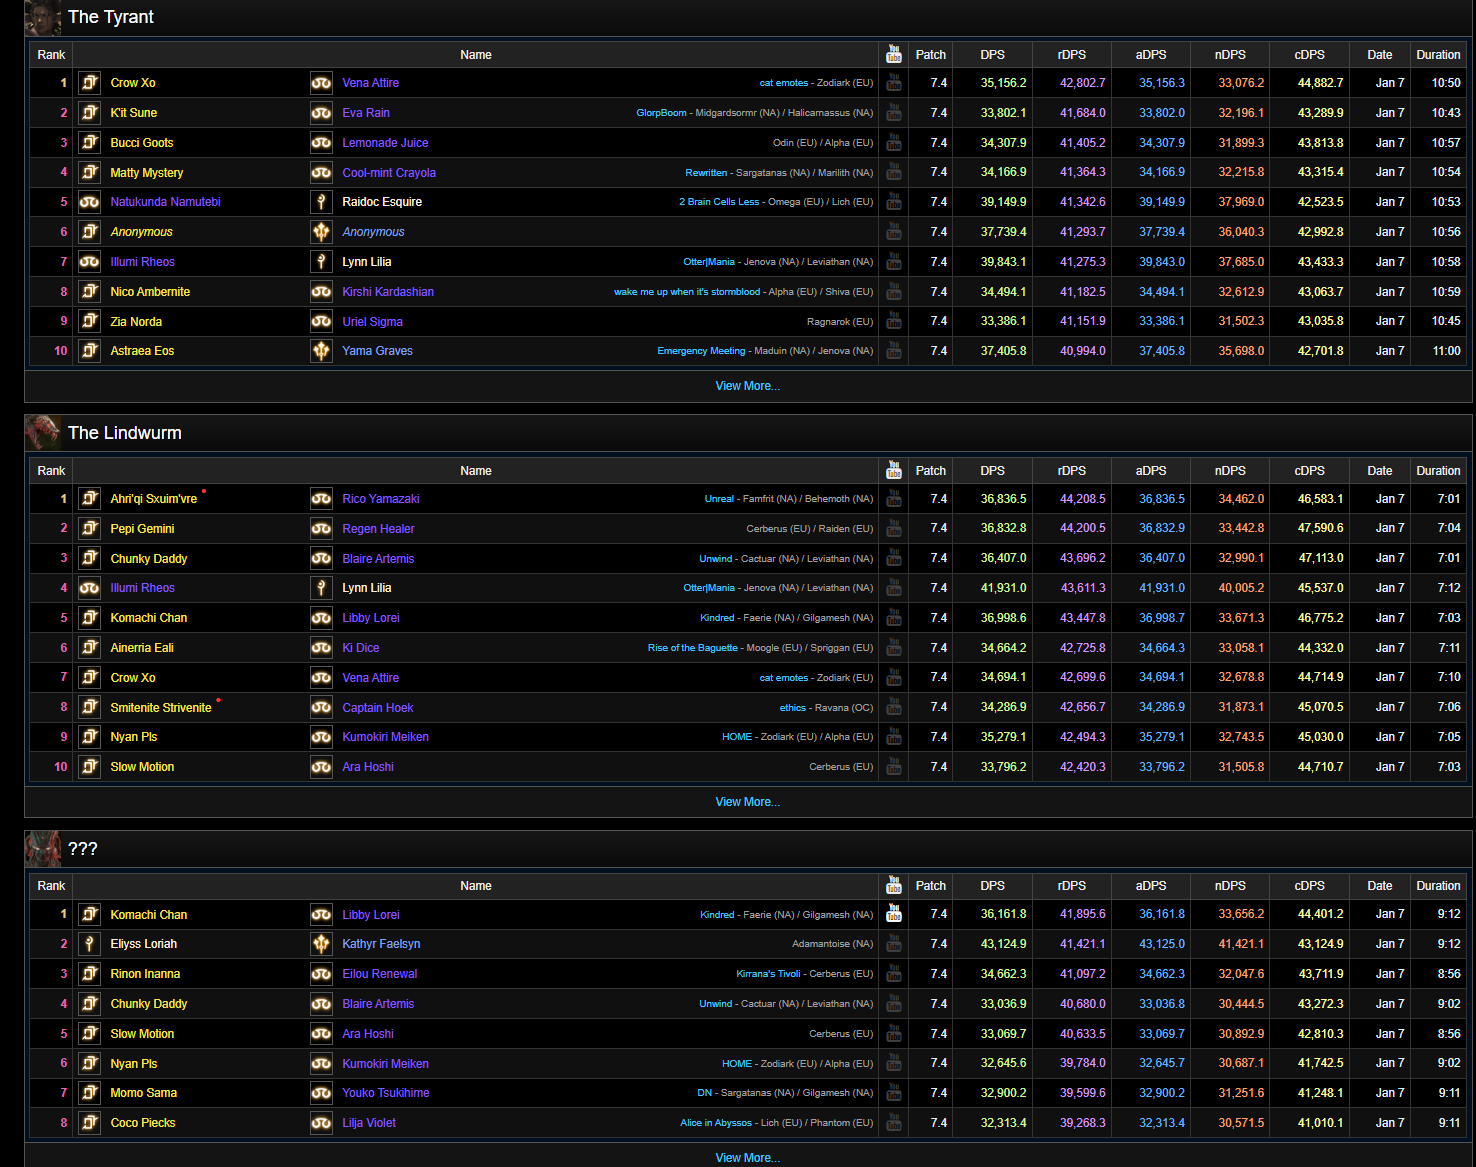The height and width of the screenshot is (1167, 1476).
Task: Open Eilou Renewal's player link
Action: pyautogui.click(x=380, y=974)
